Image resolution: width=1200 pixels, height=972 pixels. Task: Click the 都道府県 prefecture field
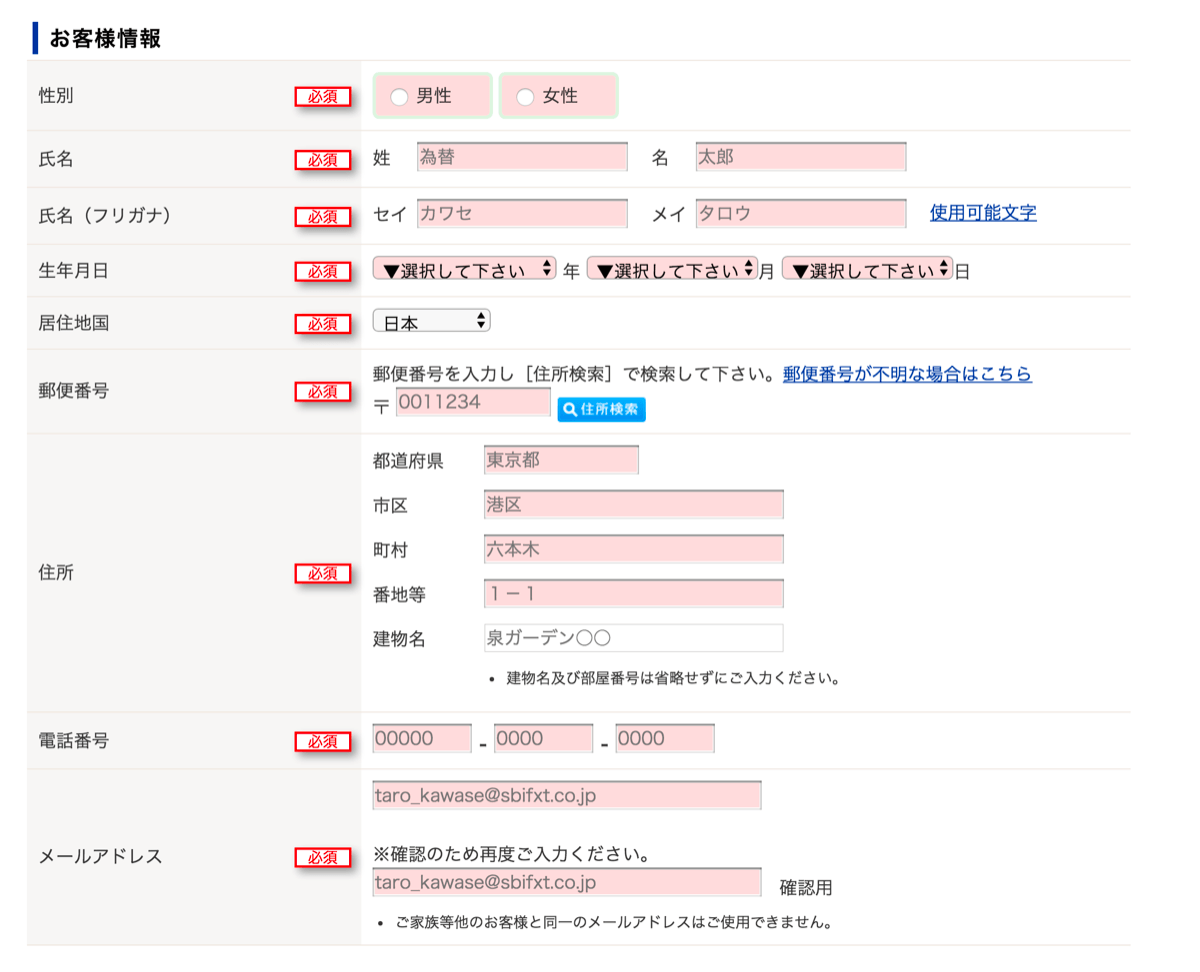[x=561, y=460]
